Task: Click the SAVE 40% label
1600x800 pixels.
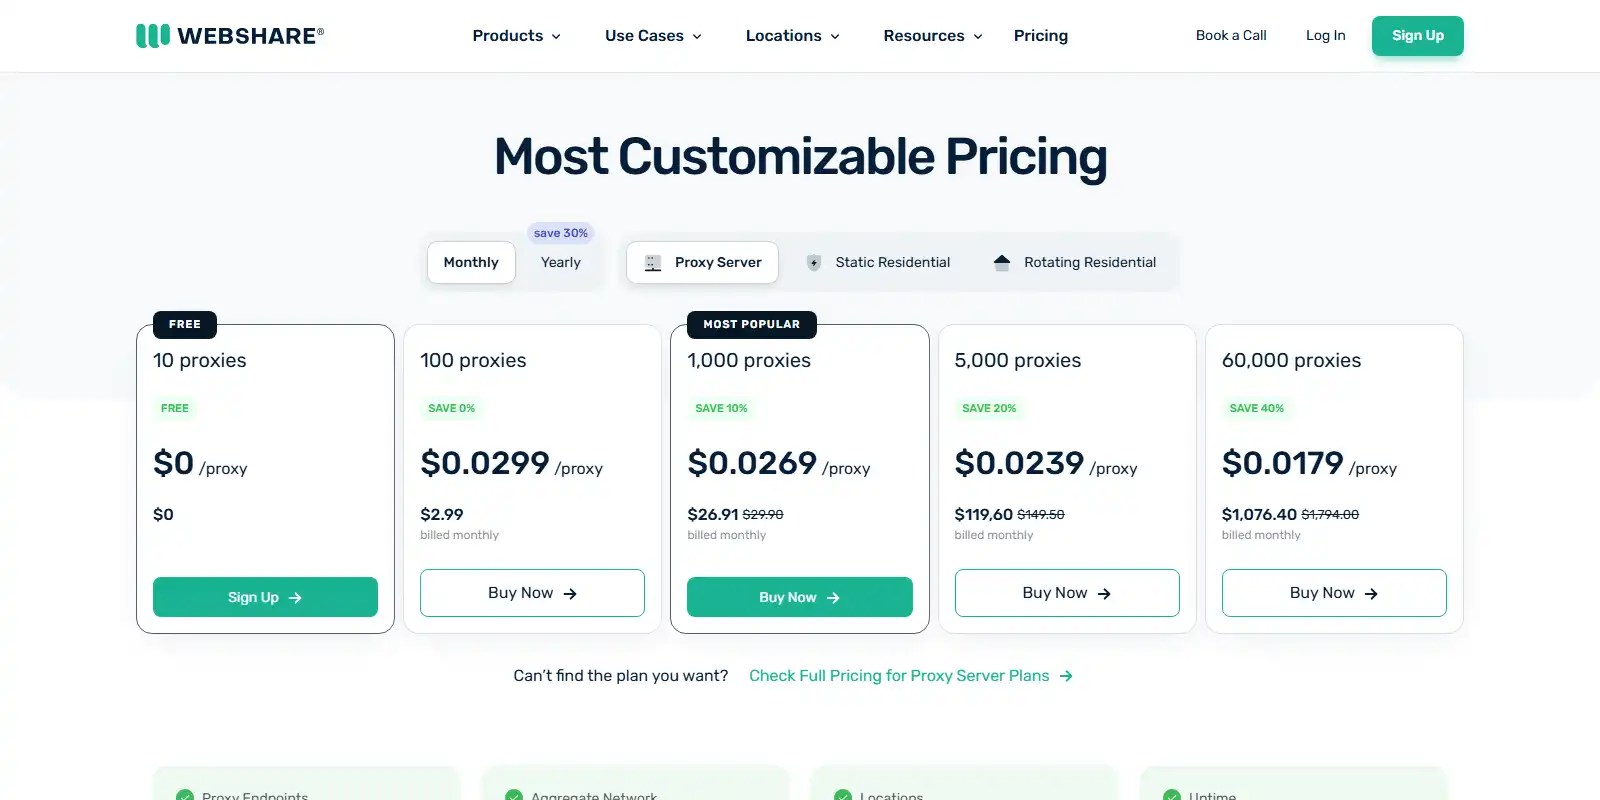Action: [1256, 408]
